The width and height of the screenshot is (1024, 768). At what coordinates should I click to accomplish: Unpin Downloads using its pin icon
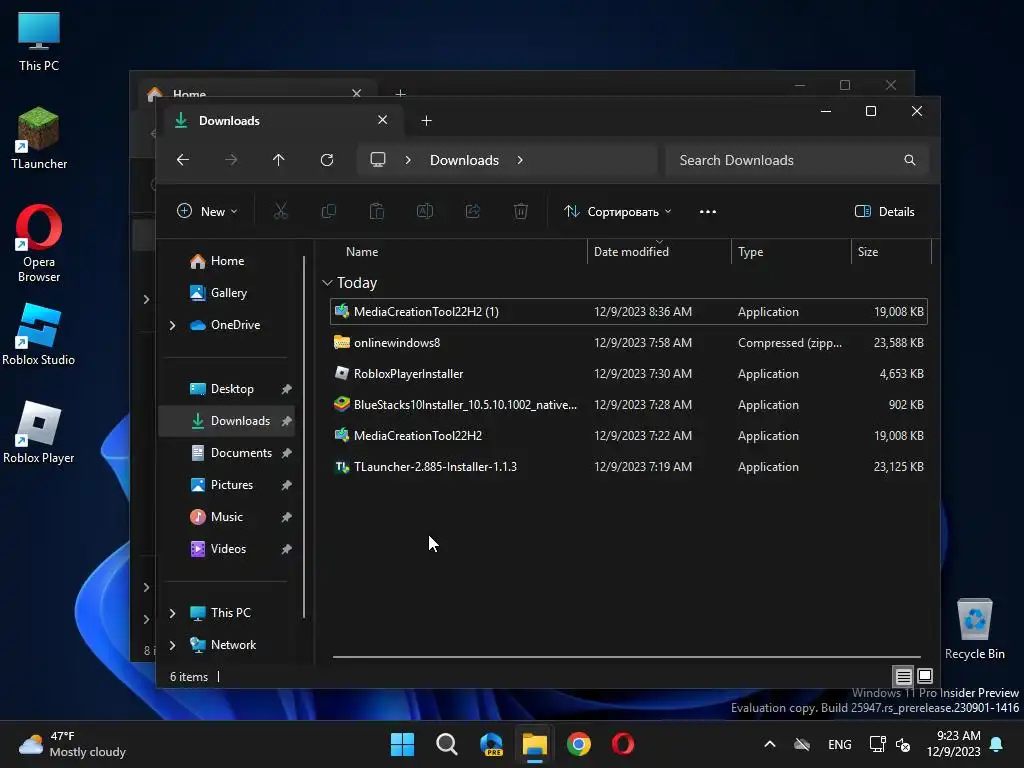[286, 421]
